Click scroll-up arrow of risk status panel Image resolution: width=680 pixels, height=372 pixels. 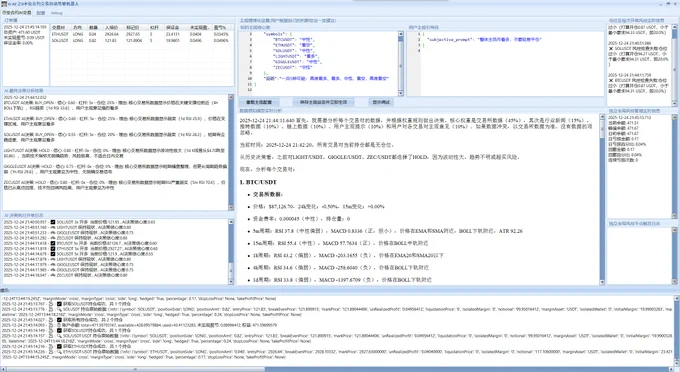(x=674, y=117)
